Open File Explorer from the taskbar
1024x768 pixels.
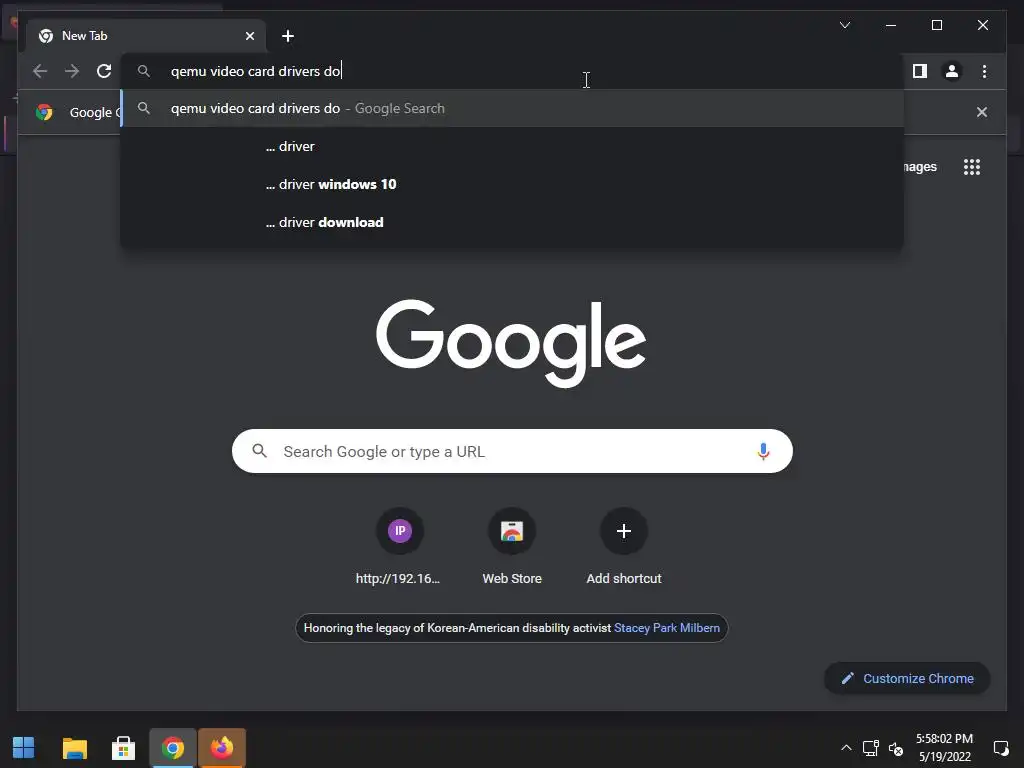pyautogui.click(x=74, y=748)
